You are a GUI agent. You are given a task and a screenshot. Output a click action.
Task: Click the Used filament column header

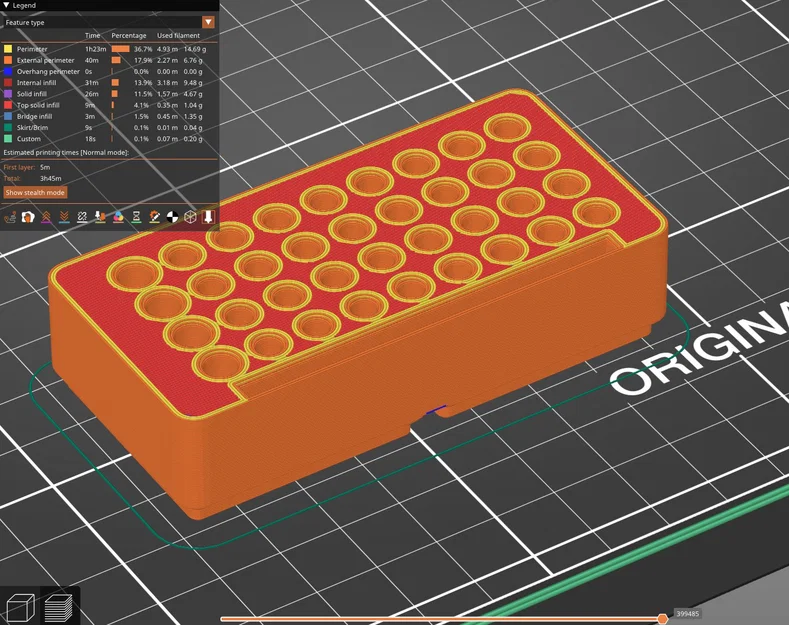(179, 35)
